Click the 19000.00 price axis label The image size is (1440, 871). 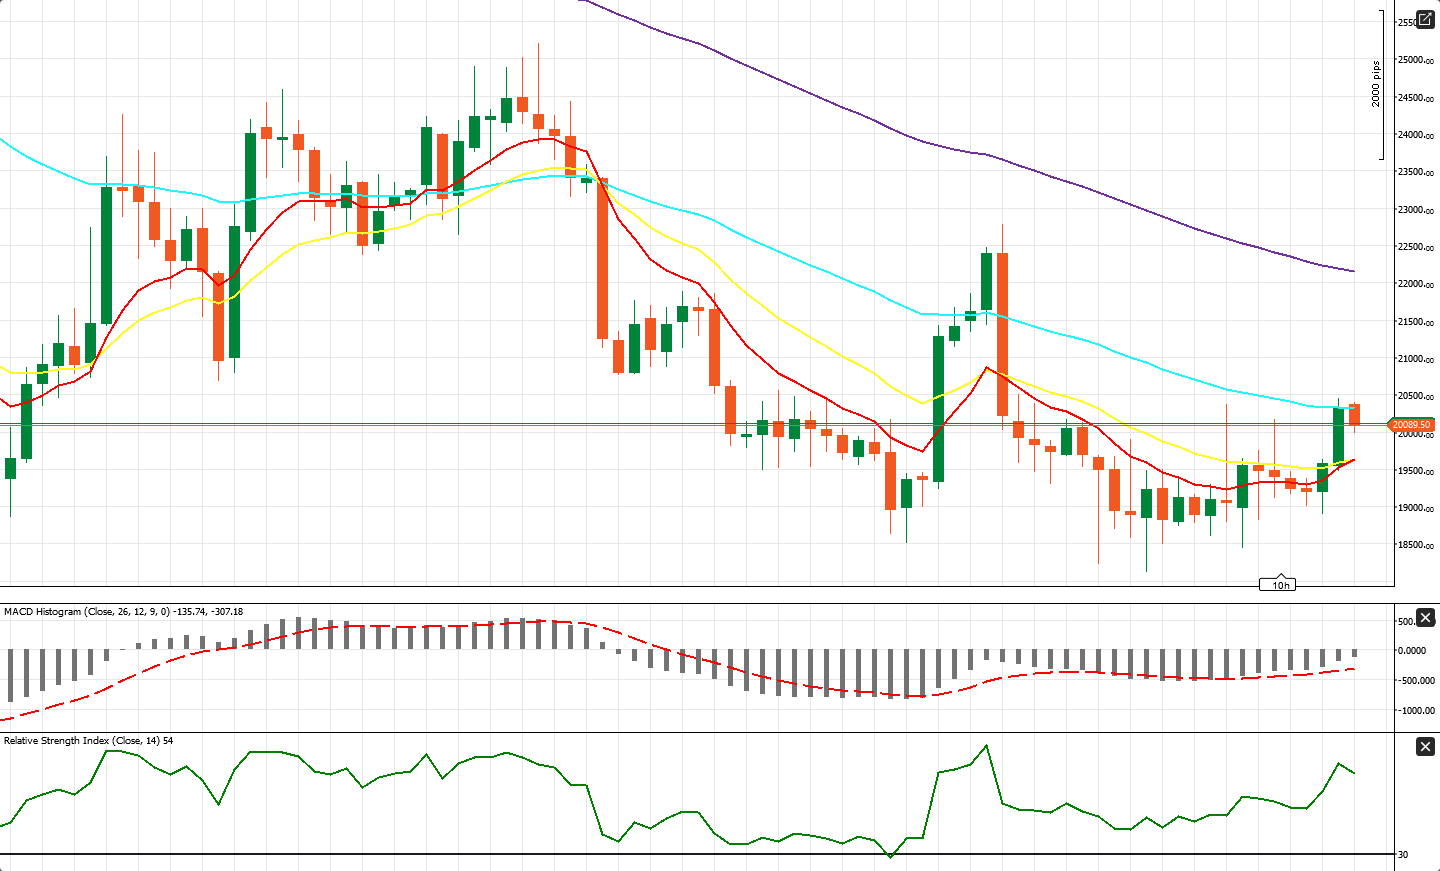pyautogui.click(x=1416, y=508)
